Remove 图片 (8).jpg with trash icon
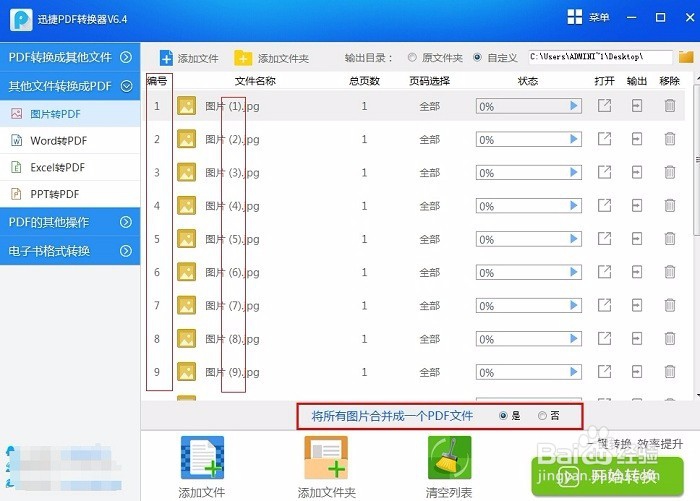This screenshot has width=700, height=501. point(670,339)
